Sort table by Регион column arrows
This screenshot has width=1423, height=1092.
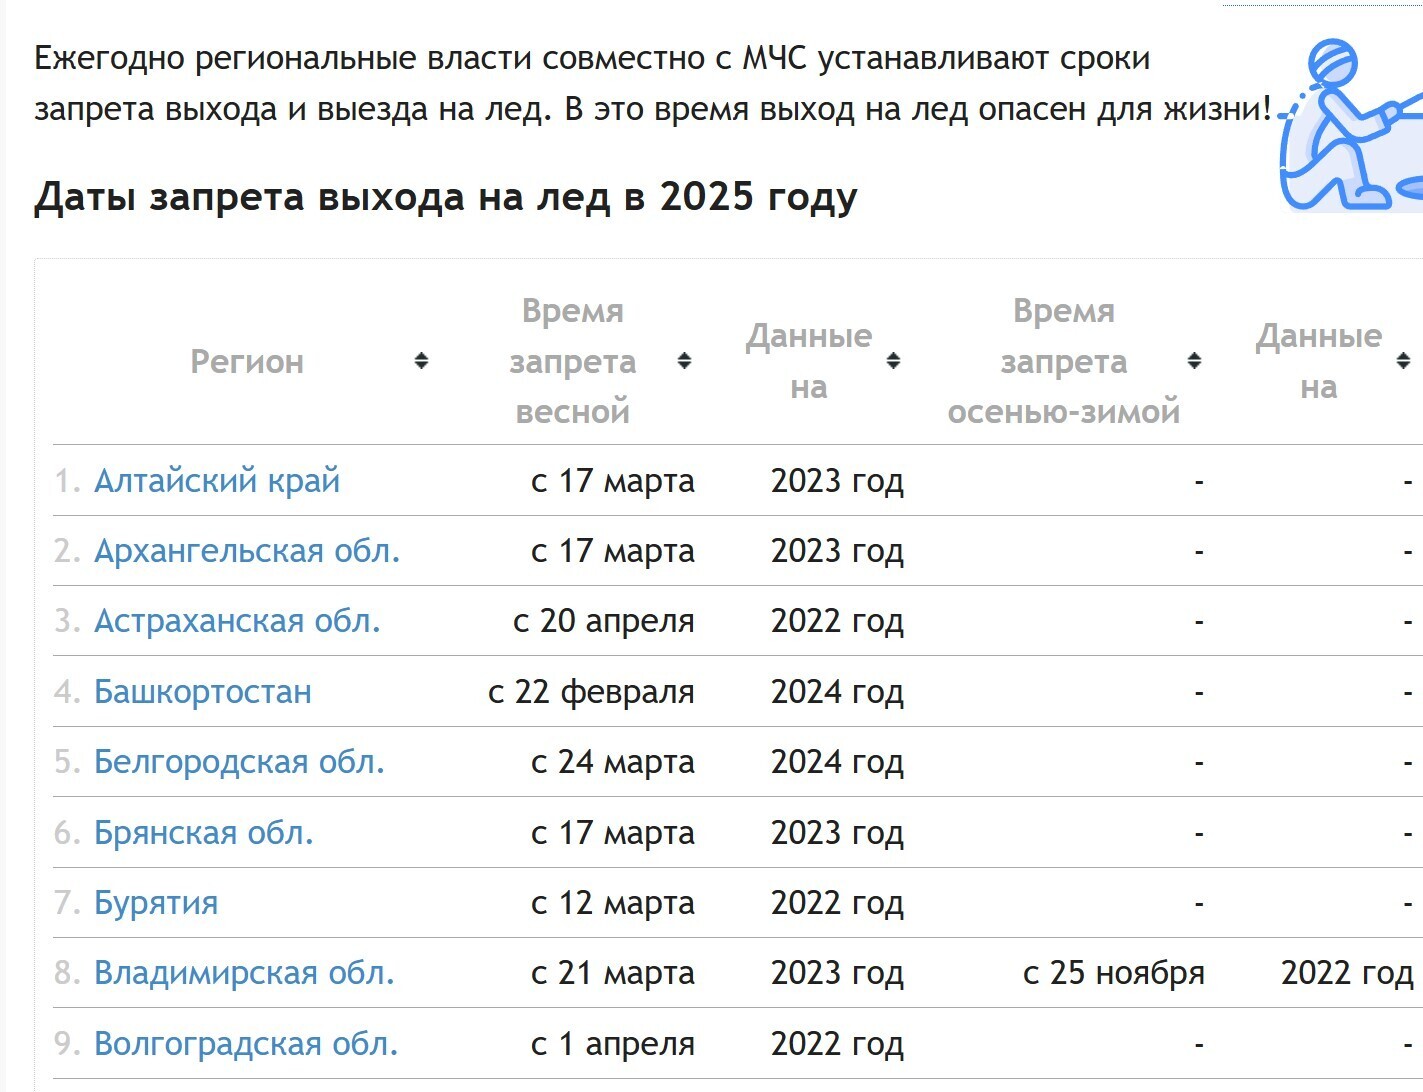click(421, 361)
